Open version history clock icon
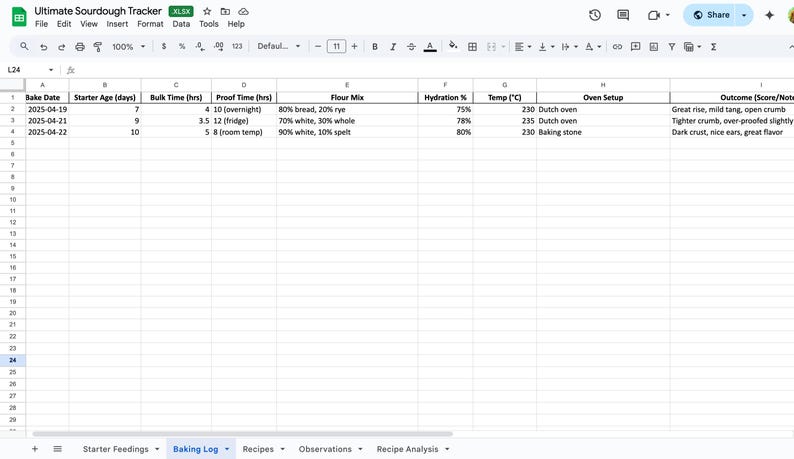This screenshot has width=794, height=459. pos(595,15)
